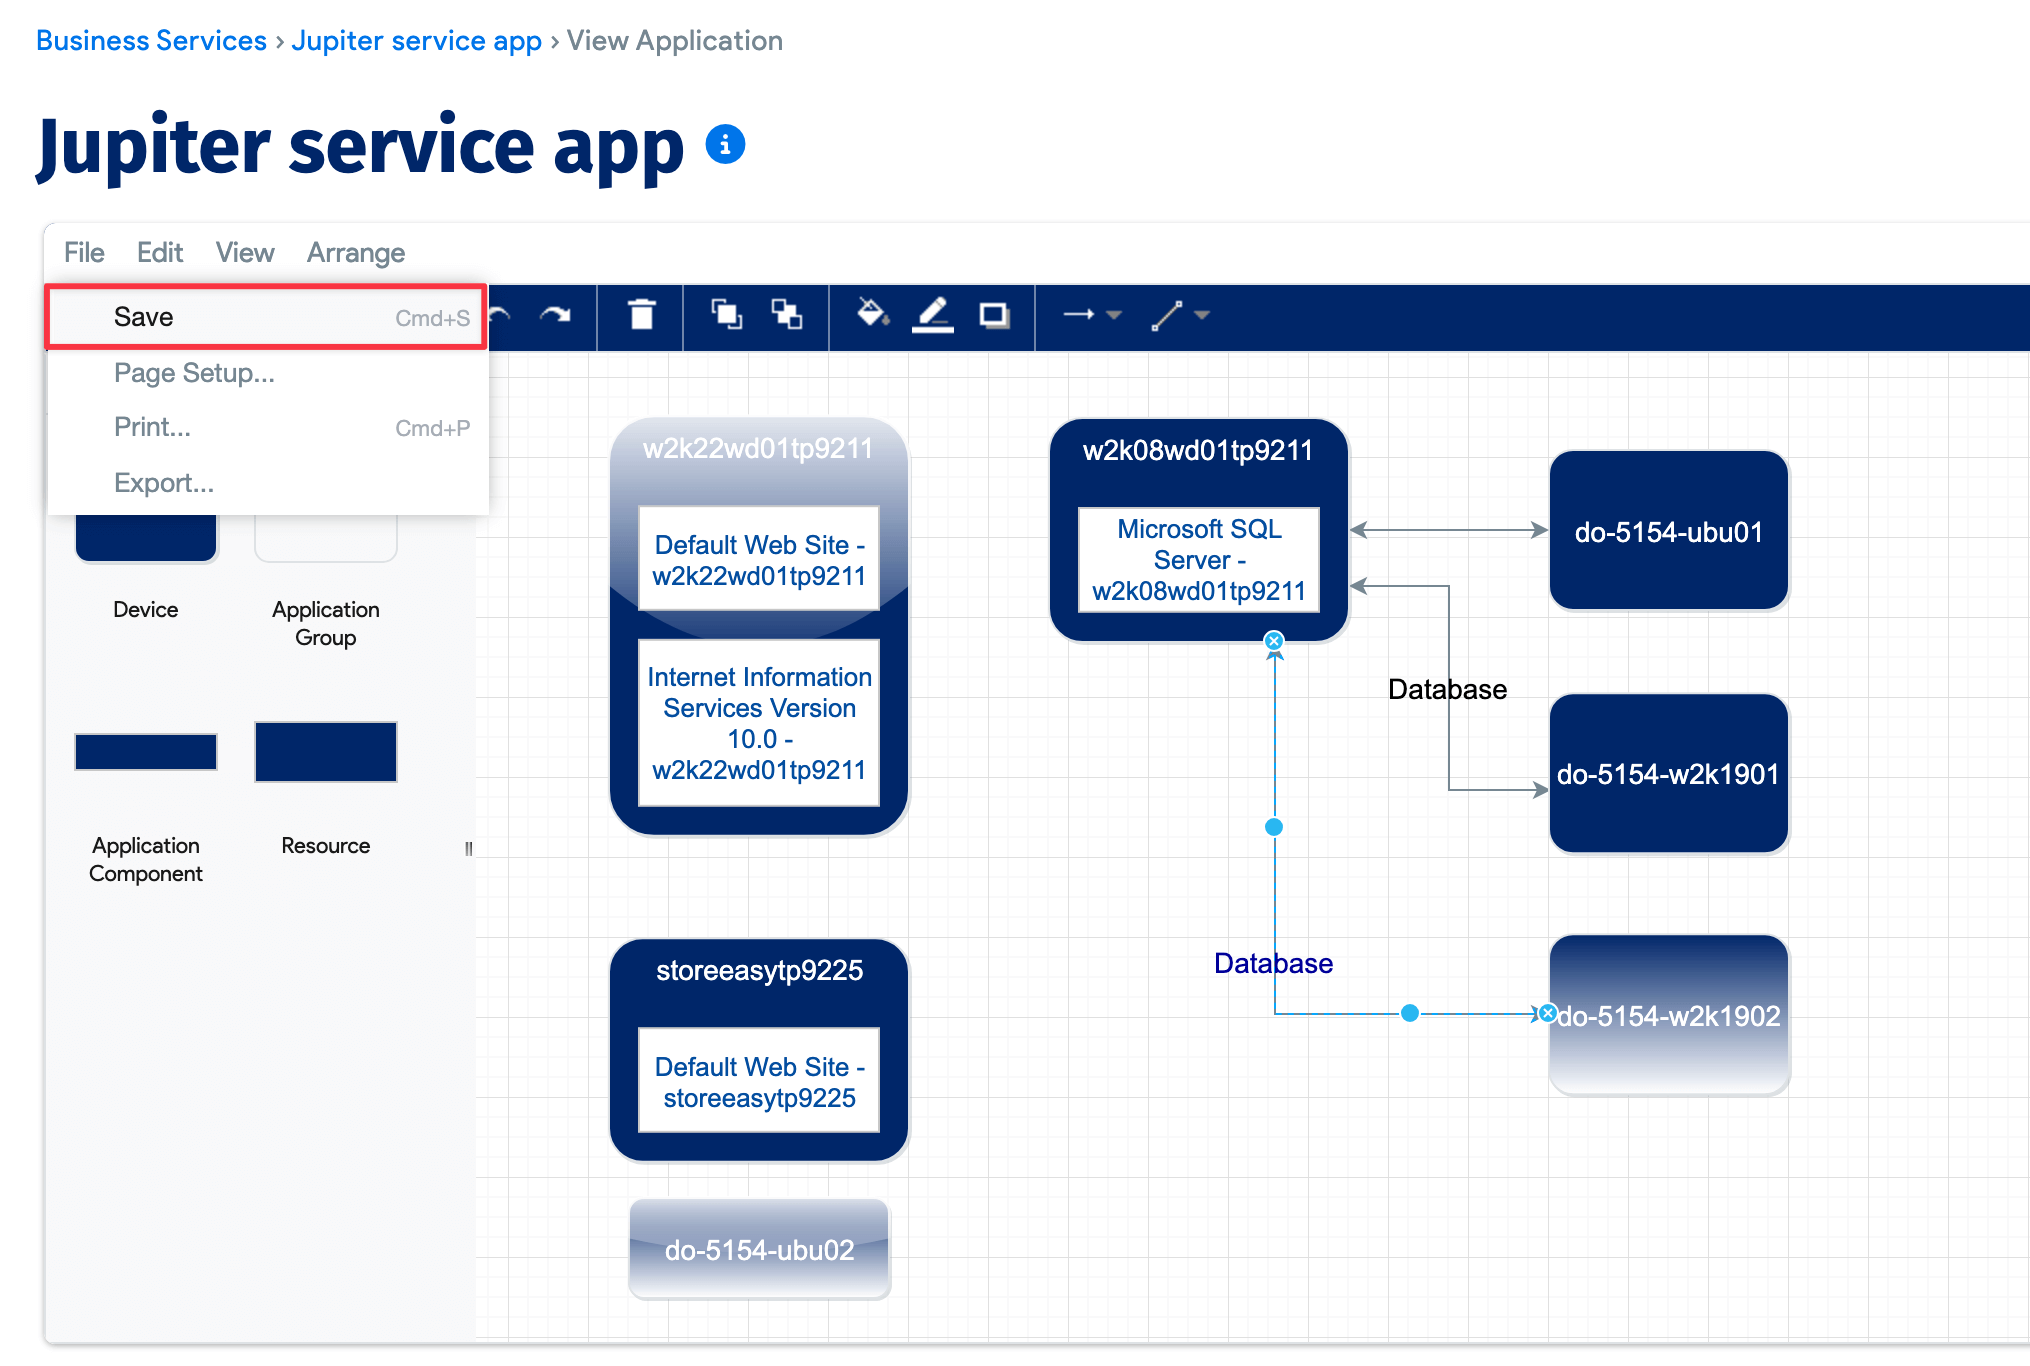2030x1366 pixels.
Task: Pick the Resource shape in palette
Action: pyautogui.click(x=325, y=752)
